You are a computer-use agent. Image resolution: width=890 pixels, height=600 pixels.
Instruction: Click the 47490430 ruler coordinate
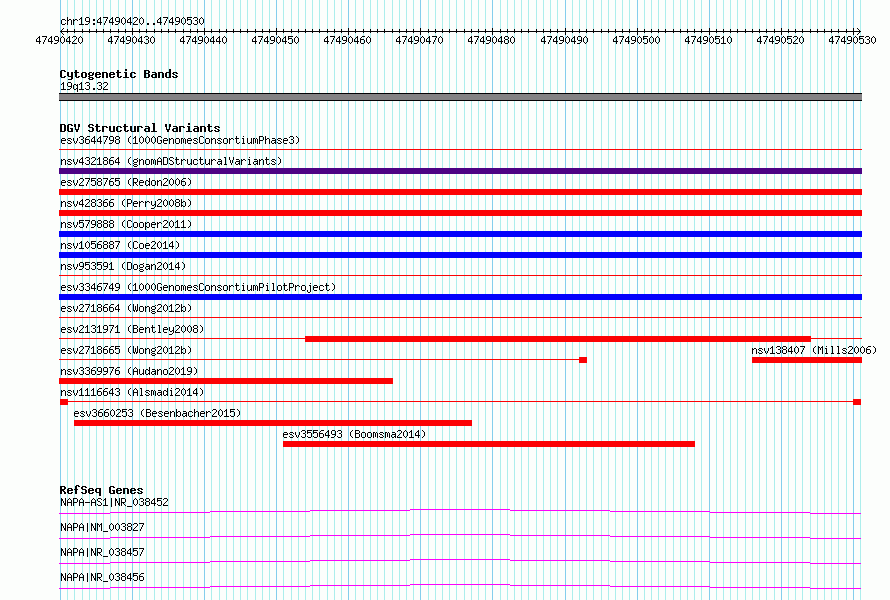pyautogui.click(x=131, y=40)
